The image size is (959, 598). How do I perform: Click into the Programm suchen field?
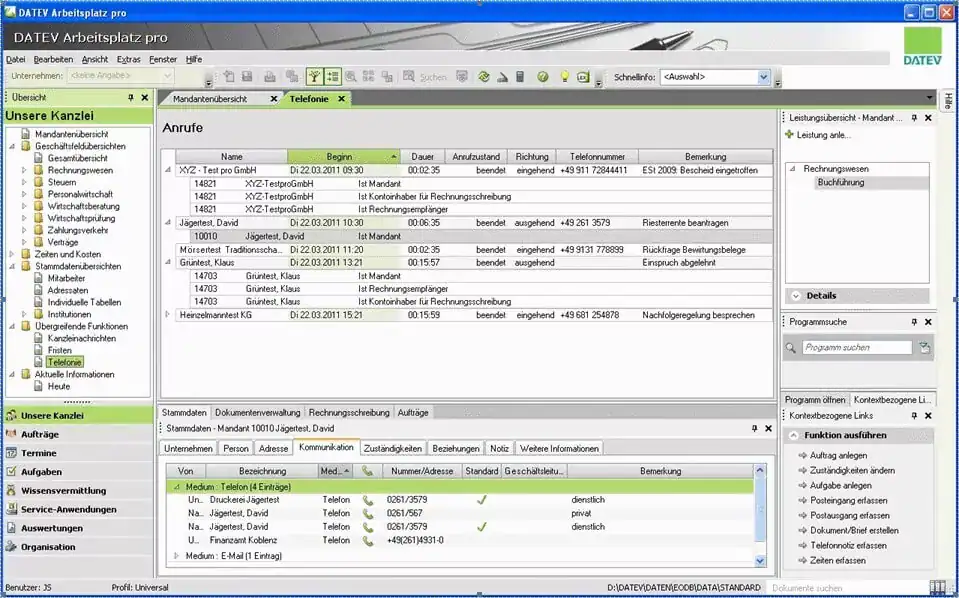pos(857,347)
